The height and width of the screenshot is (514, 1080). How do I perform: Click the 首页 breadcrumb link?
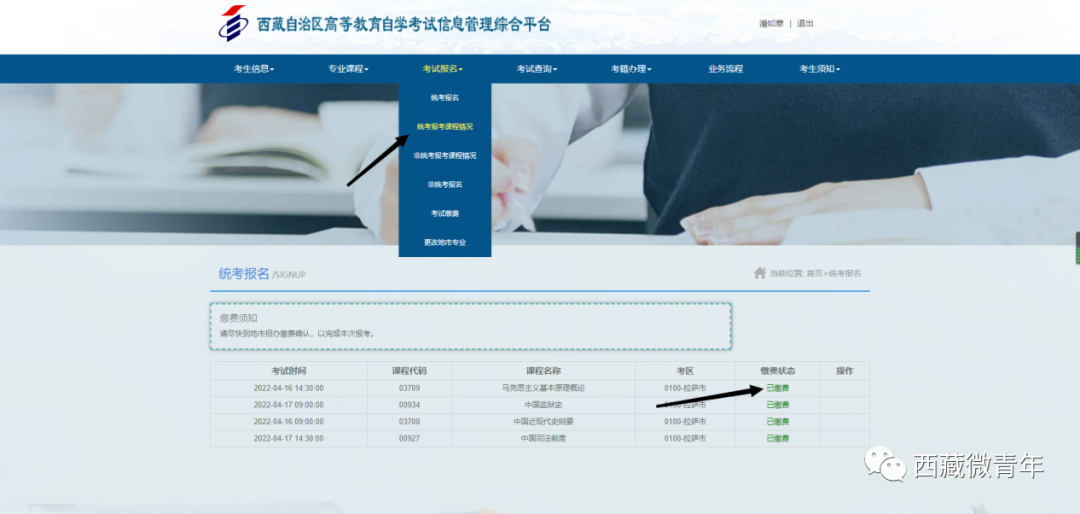pyautogui.click(x=815, y=273)
